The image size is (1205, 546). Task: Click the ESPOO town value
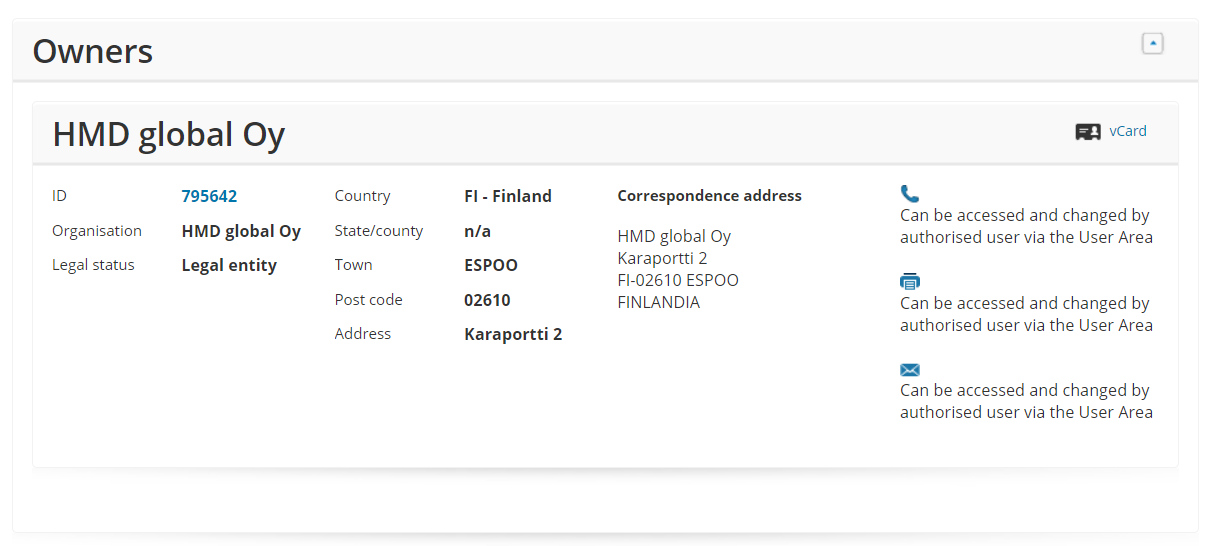pyautogui.click(x=491, y=265)
